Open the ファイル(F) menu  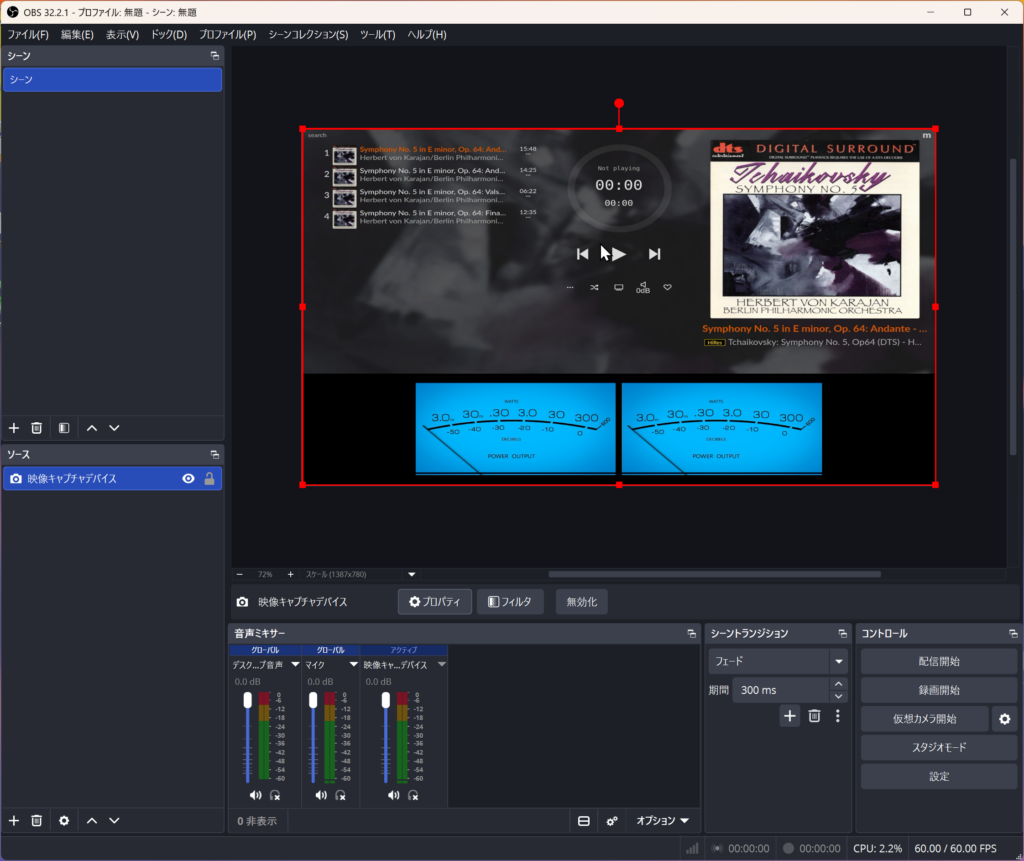pyautogui.click(x=27, y=35)
